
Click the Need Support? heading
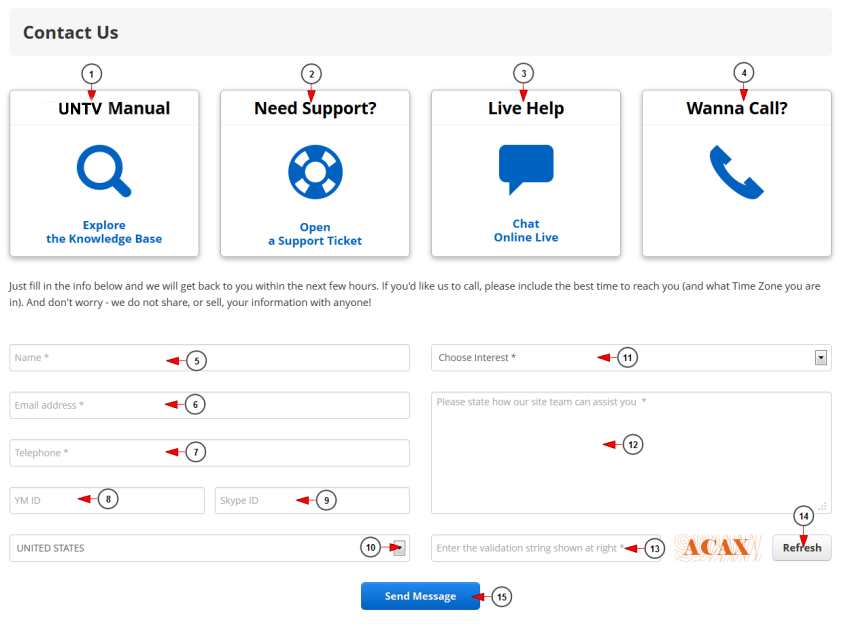(x=315, y=109)
